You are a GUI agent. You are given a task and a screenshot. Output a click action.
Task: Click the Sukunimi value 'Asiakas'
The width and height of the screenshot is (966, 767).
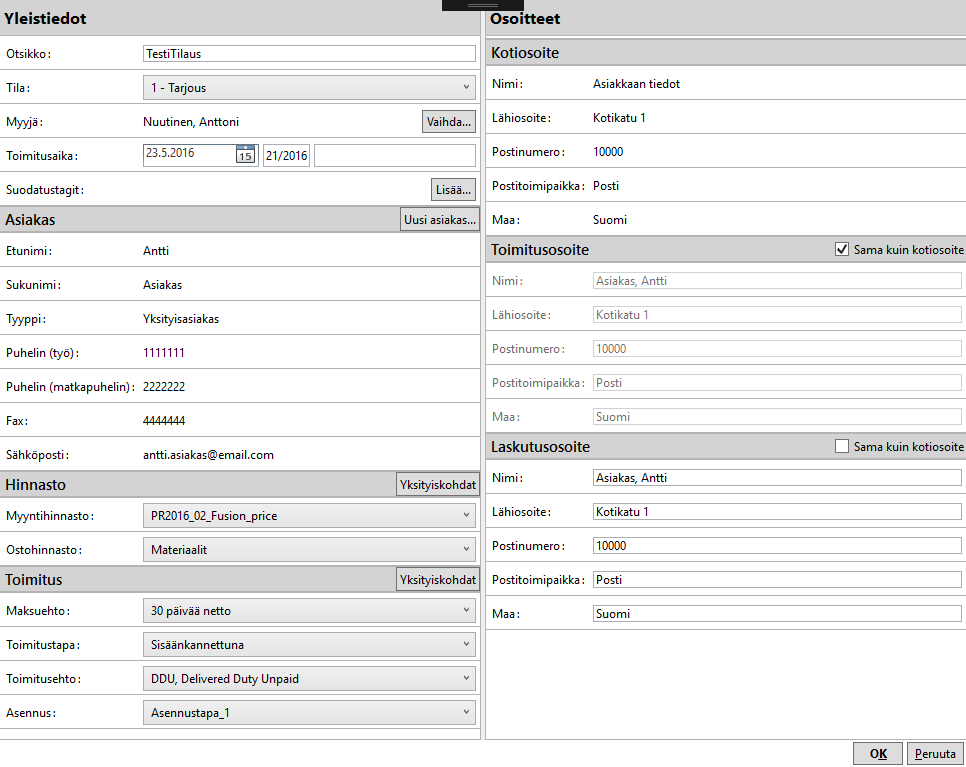point(163,285)
